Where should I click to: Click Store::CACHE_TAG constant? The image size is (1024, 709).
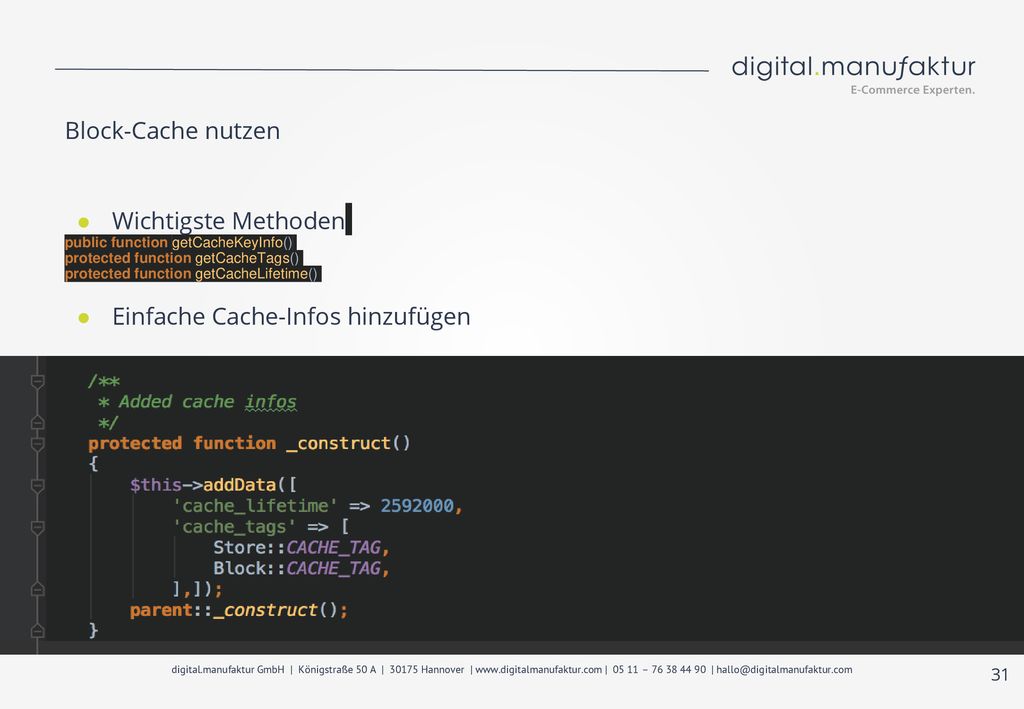tap(297, 548)
